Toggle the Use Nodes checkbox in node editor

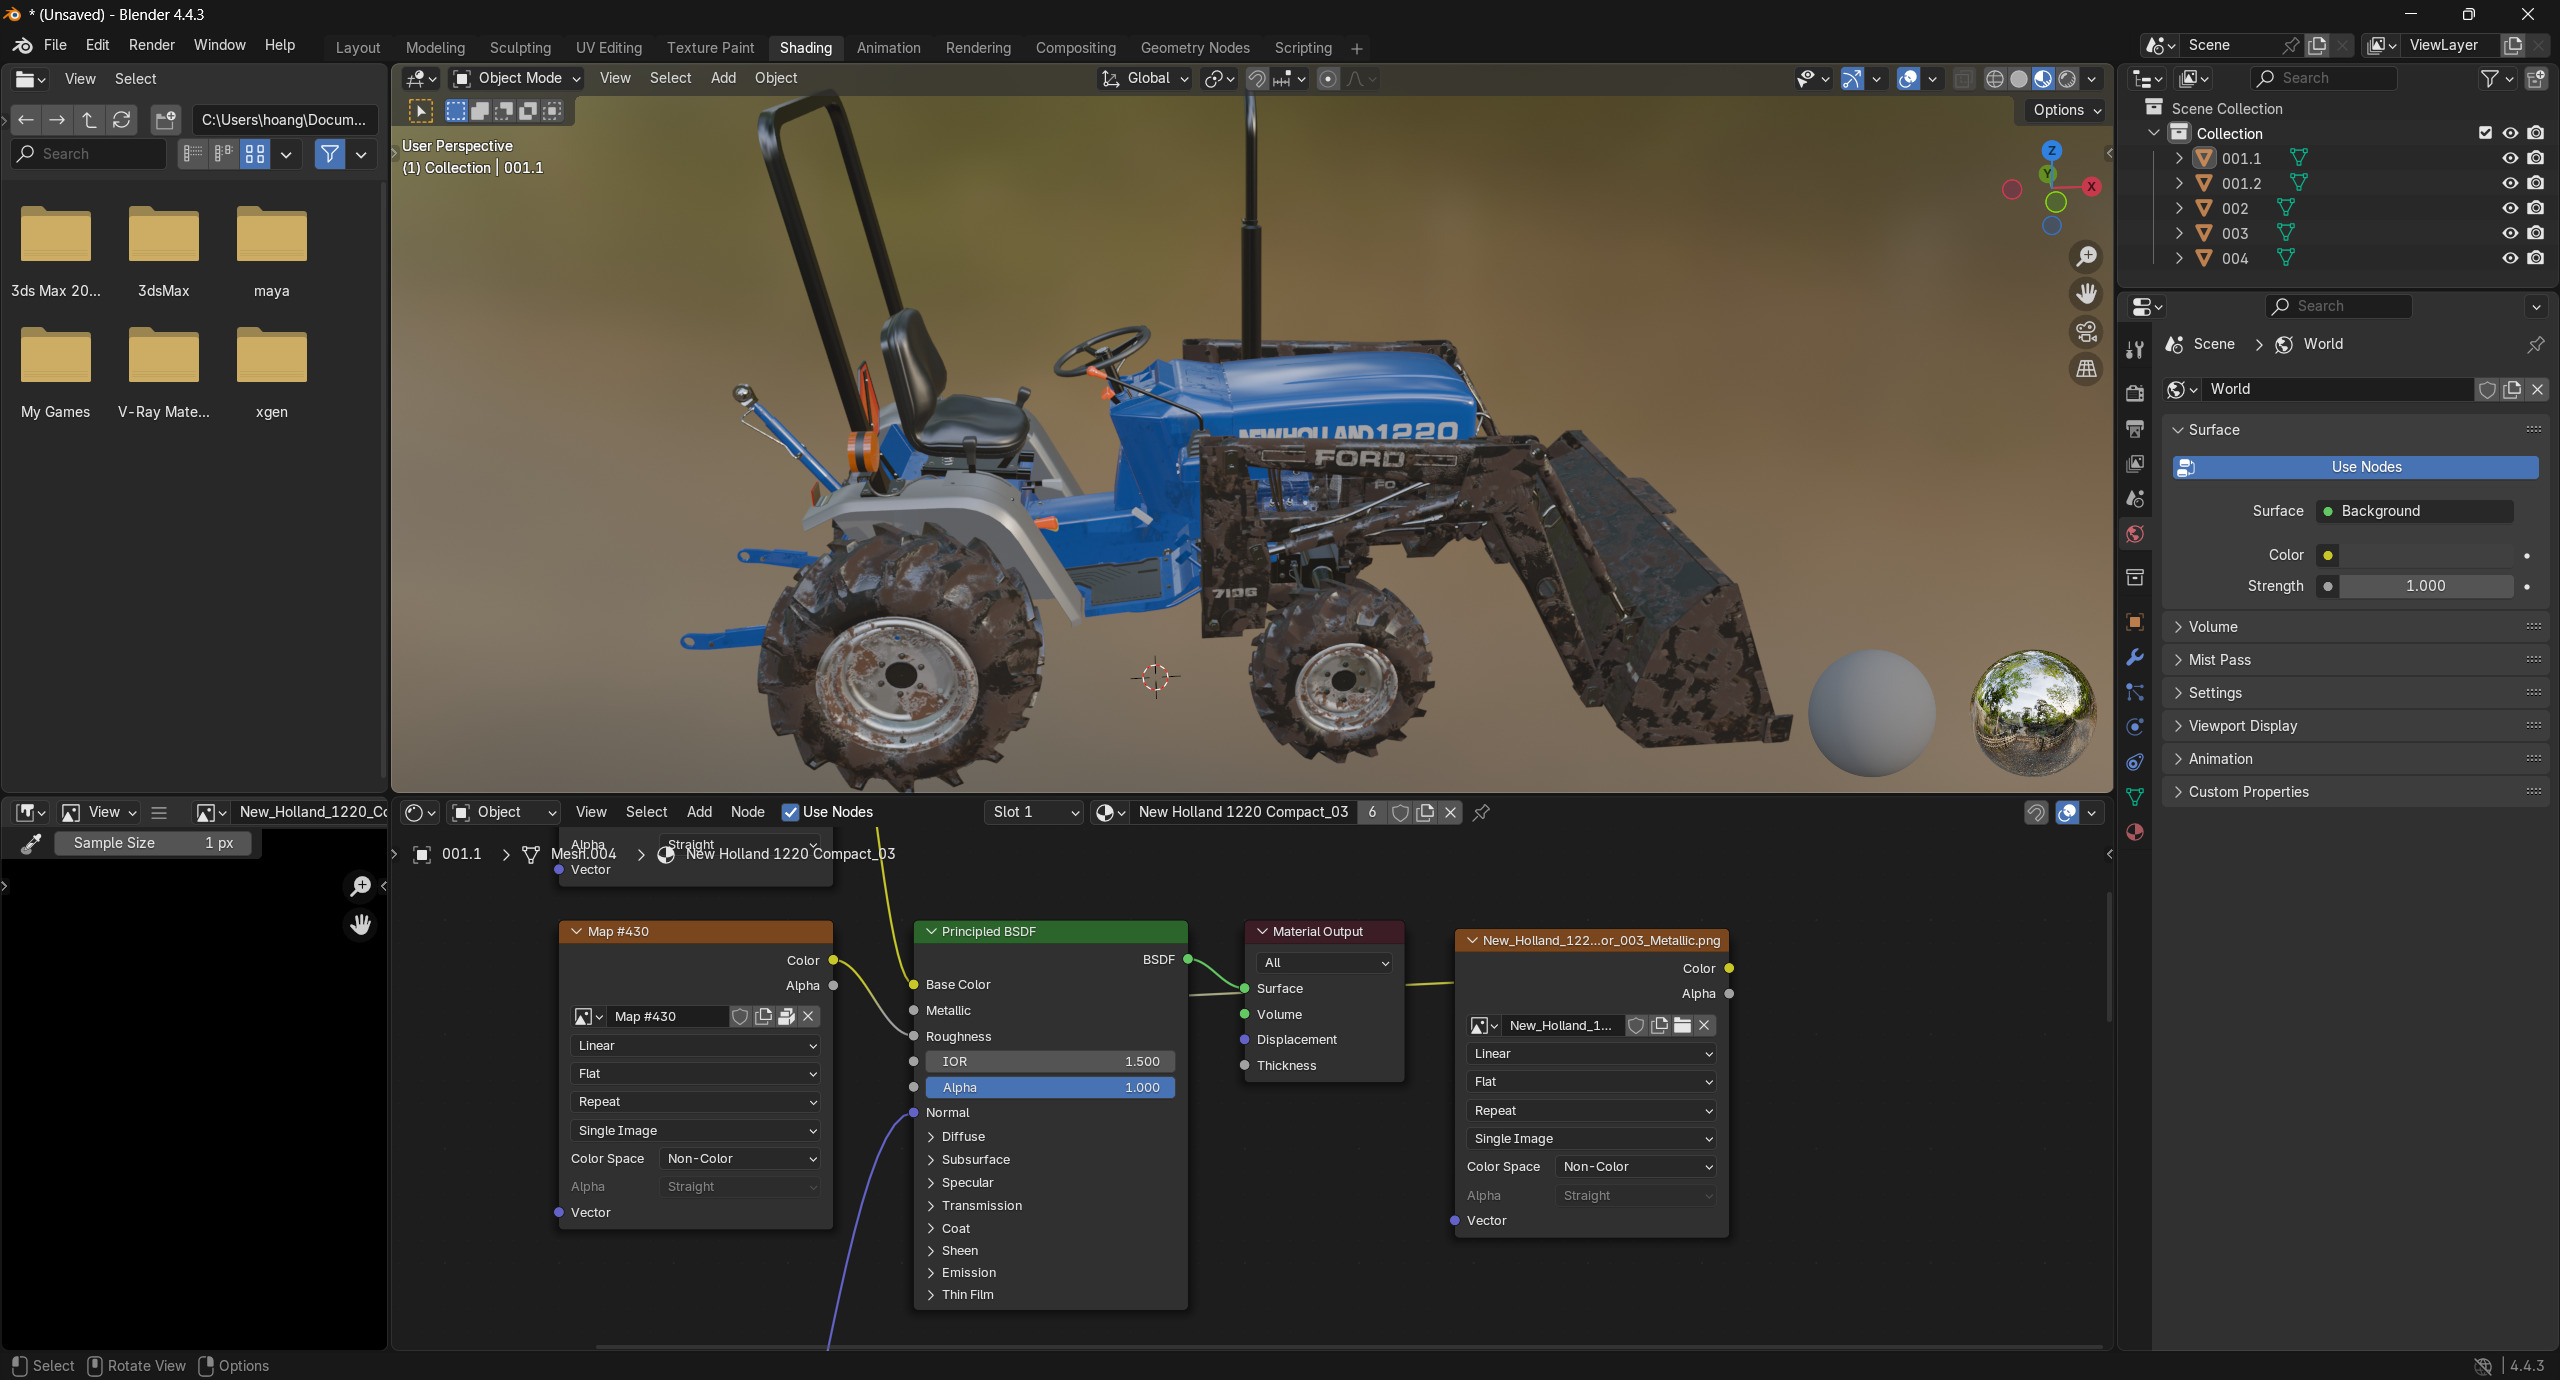point(790,812)
